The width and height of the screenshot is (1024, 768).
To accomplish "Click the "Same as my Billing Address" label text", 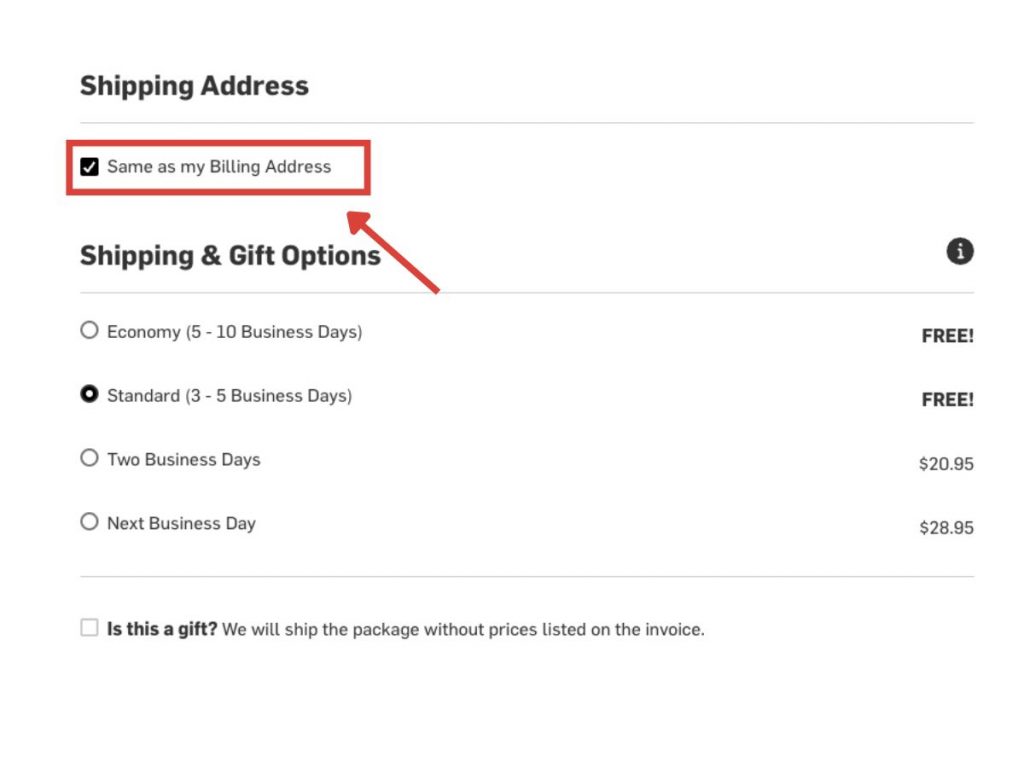I will click(x=219, y=167).
